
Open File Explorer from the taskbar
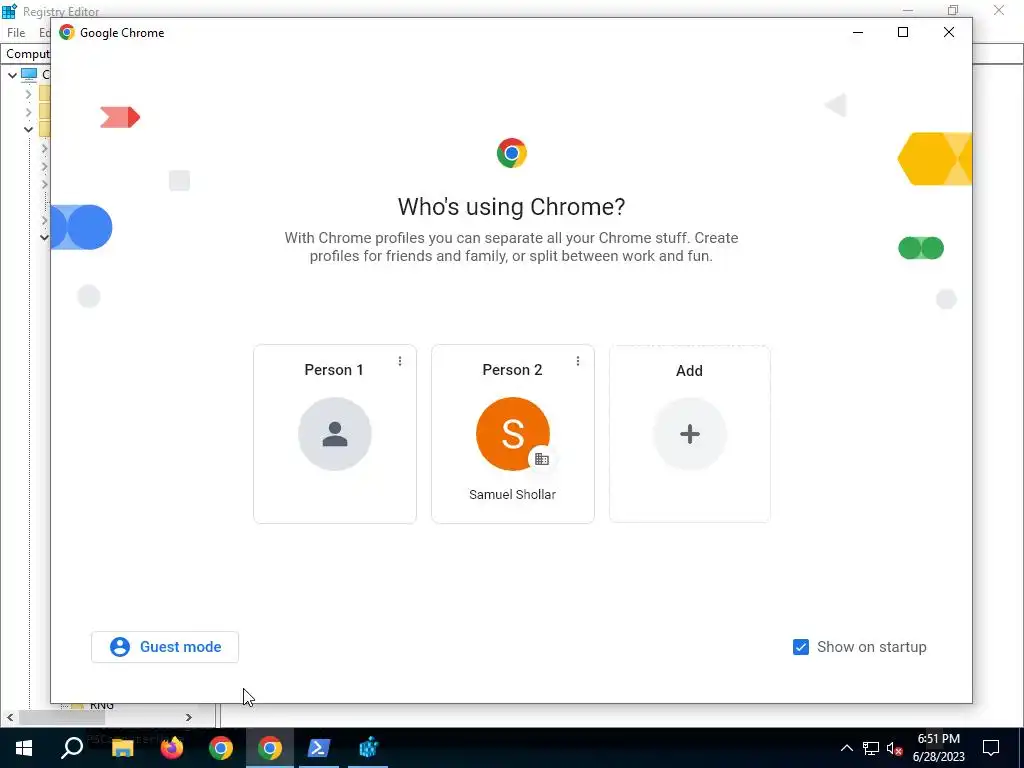click(122, 748)
